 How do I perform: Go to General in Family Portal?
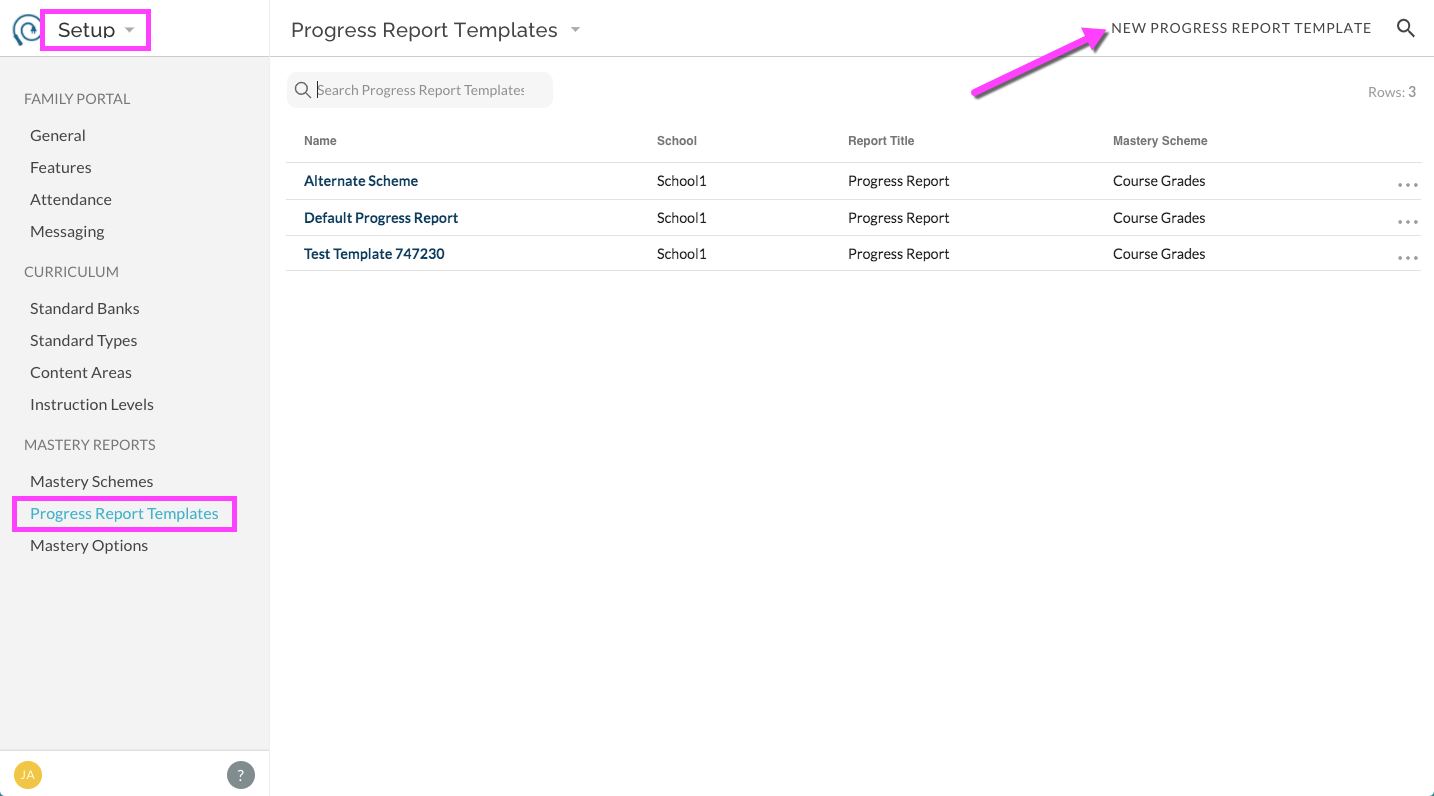(58, 135)
